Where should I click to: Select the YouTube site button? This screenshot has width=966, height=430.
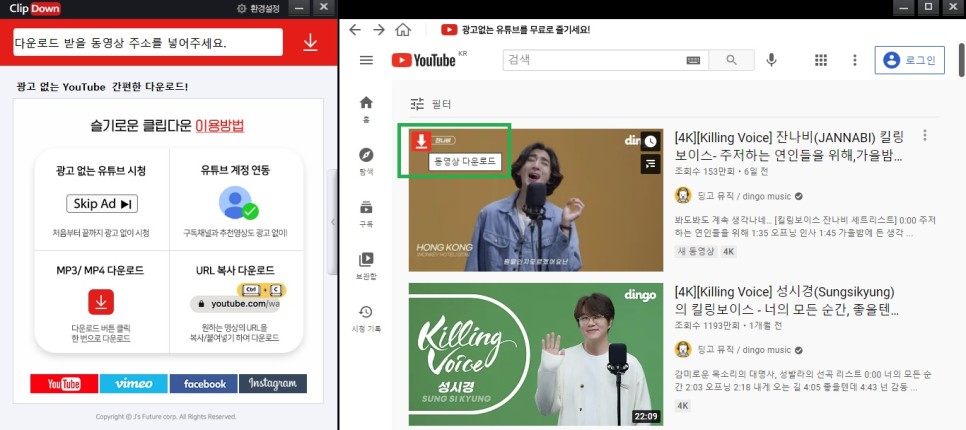[x=64, y=383]
